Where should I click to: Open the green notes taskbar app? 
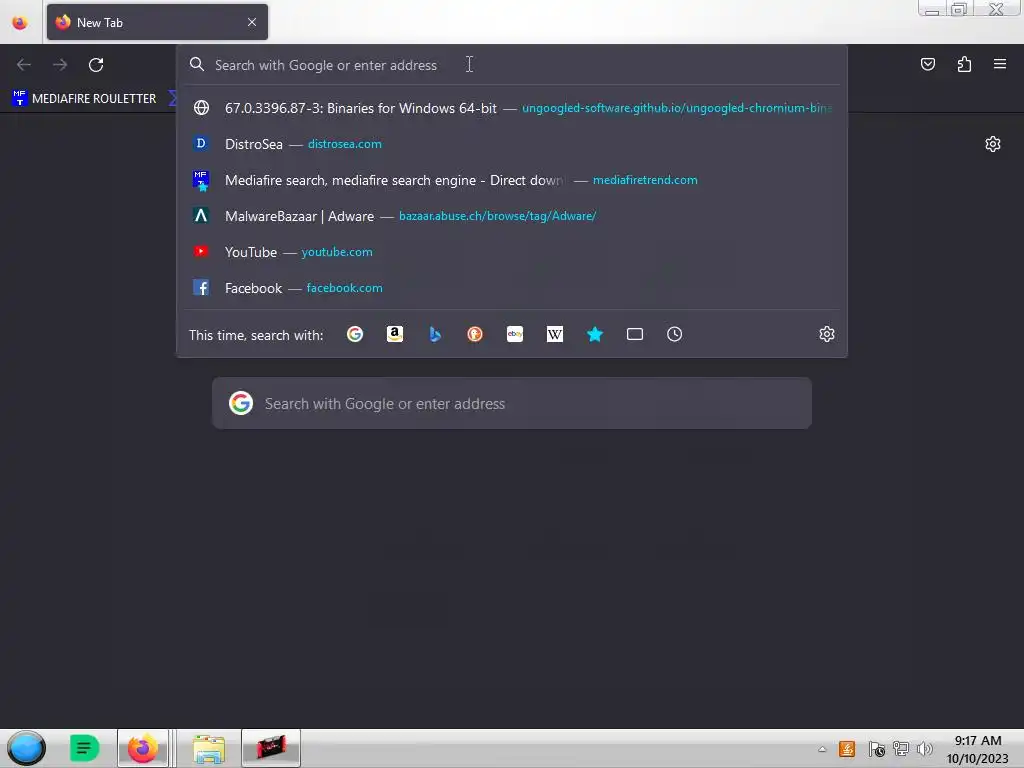click(x=84, y=748)
